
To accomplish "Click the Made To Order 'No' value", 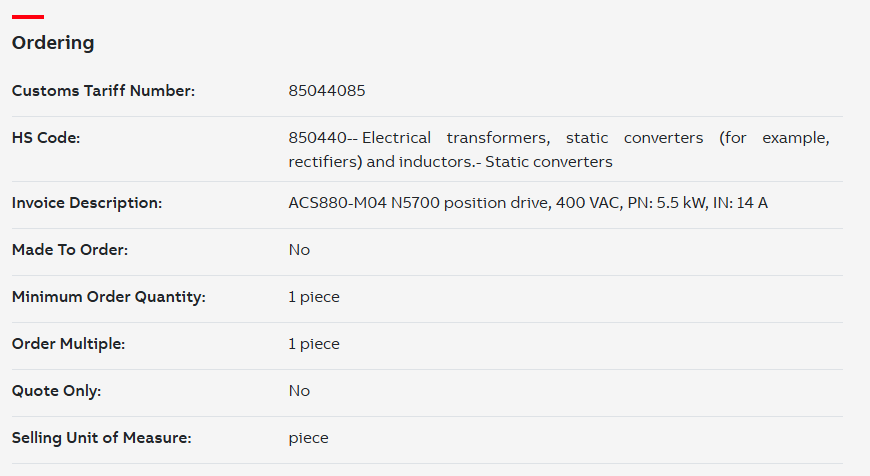I will click(299, 250).
